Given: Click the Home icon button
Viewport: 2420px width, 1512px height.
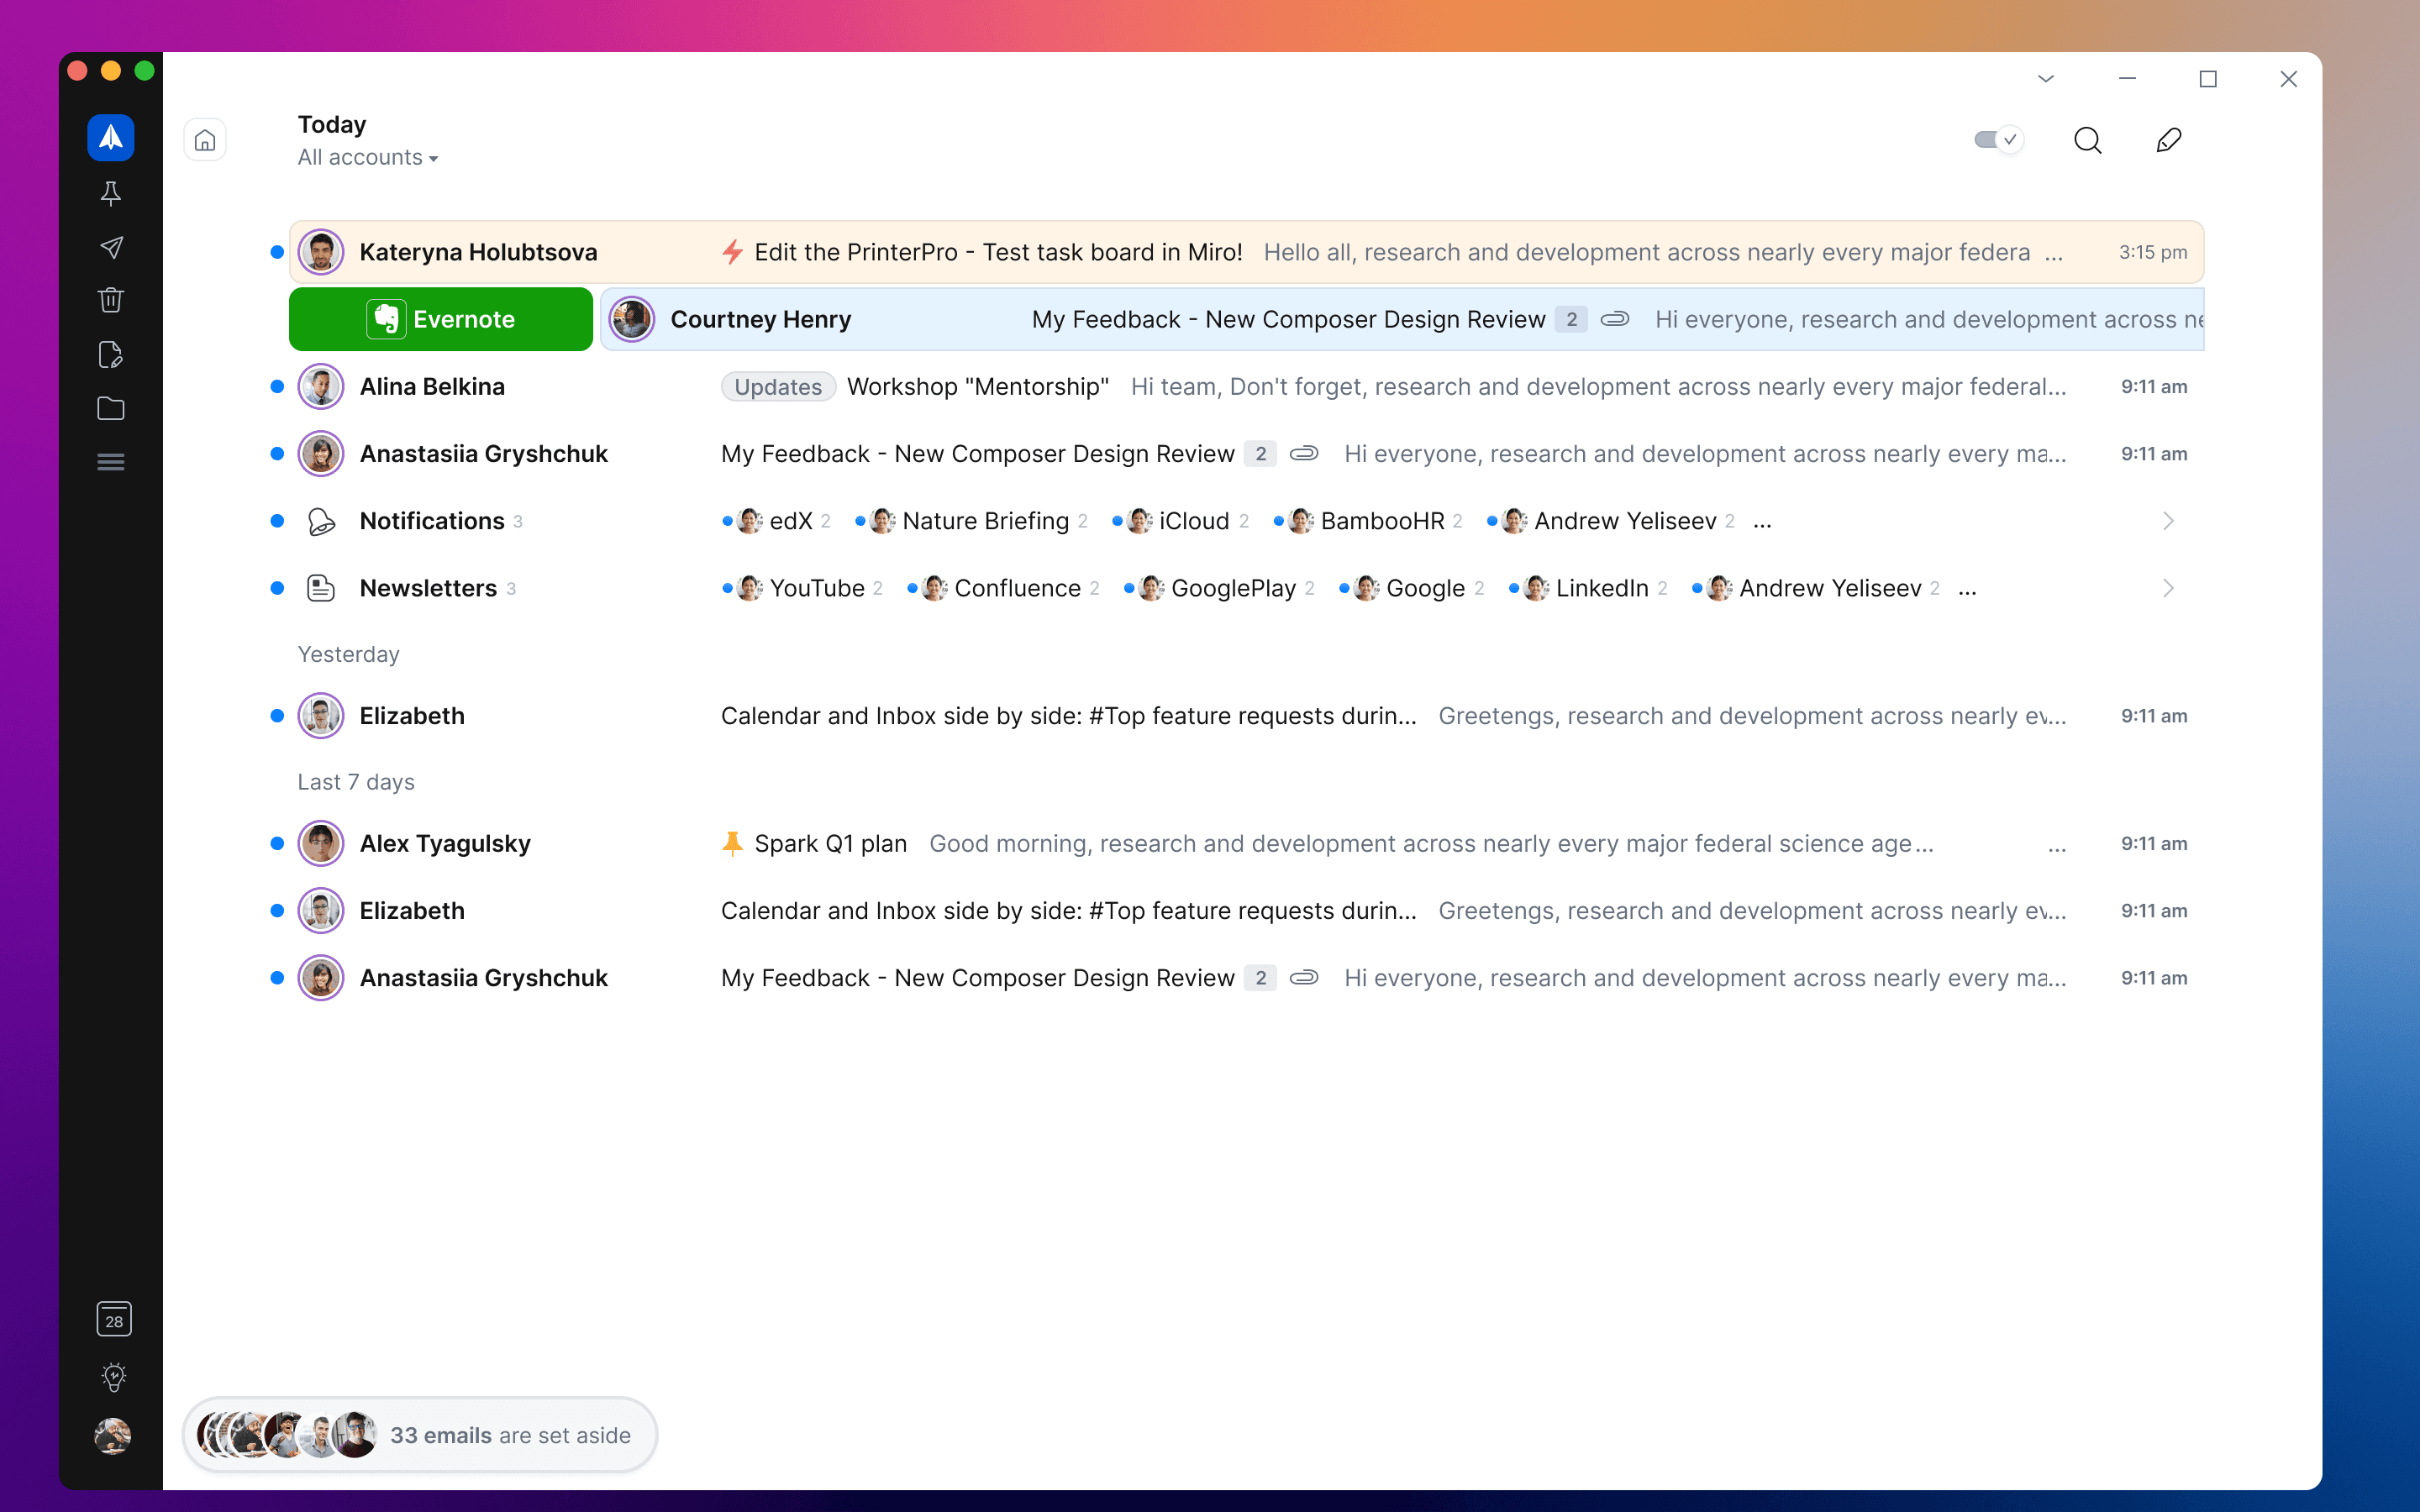Looking at the screenshot, I should pos(205,140).
